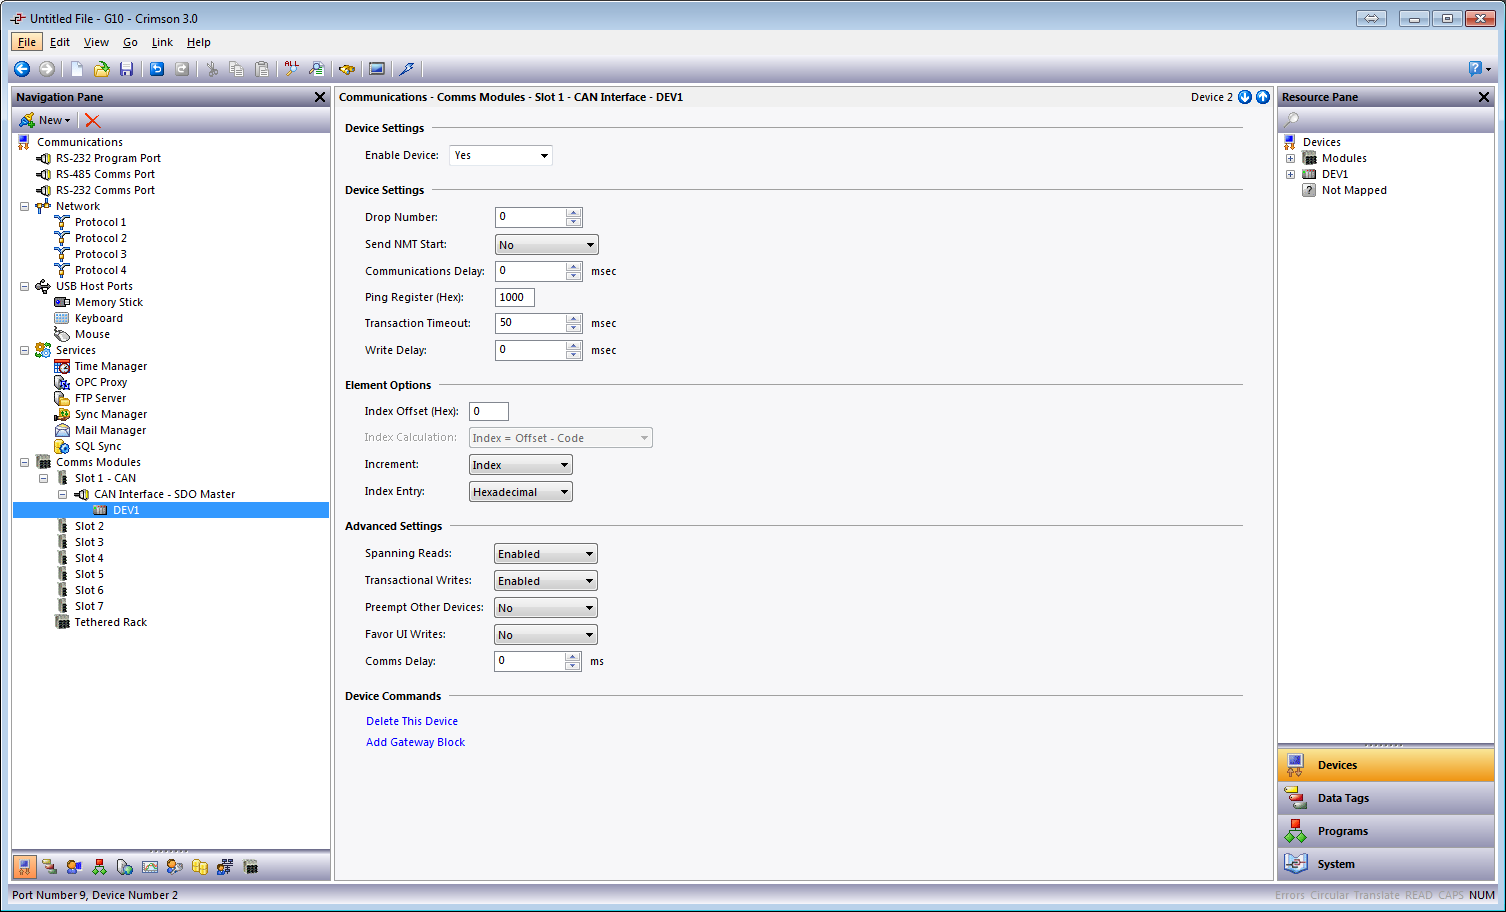Screen dimensions: 1506x912
Task: Click the Find All magnifier icon
Action: coord(291,69)
